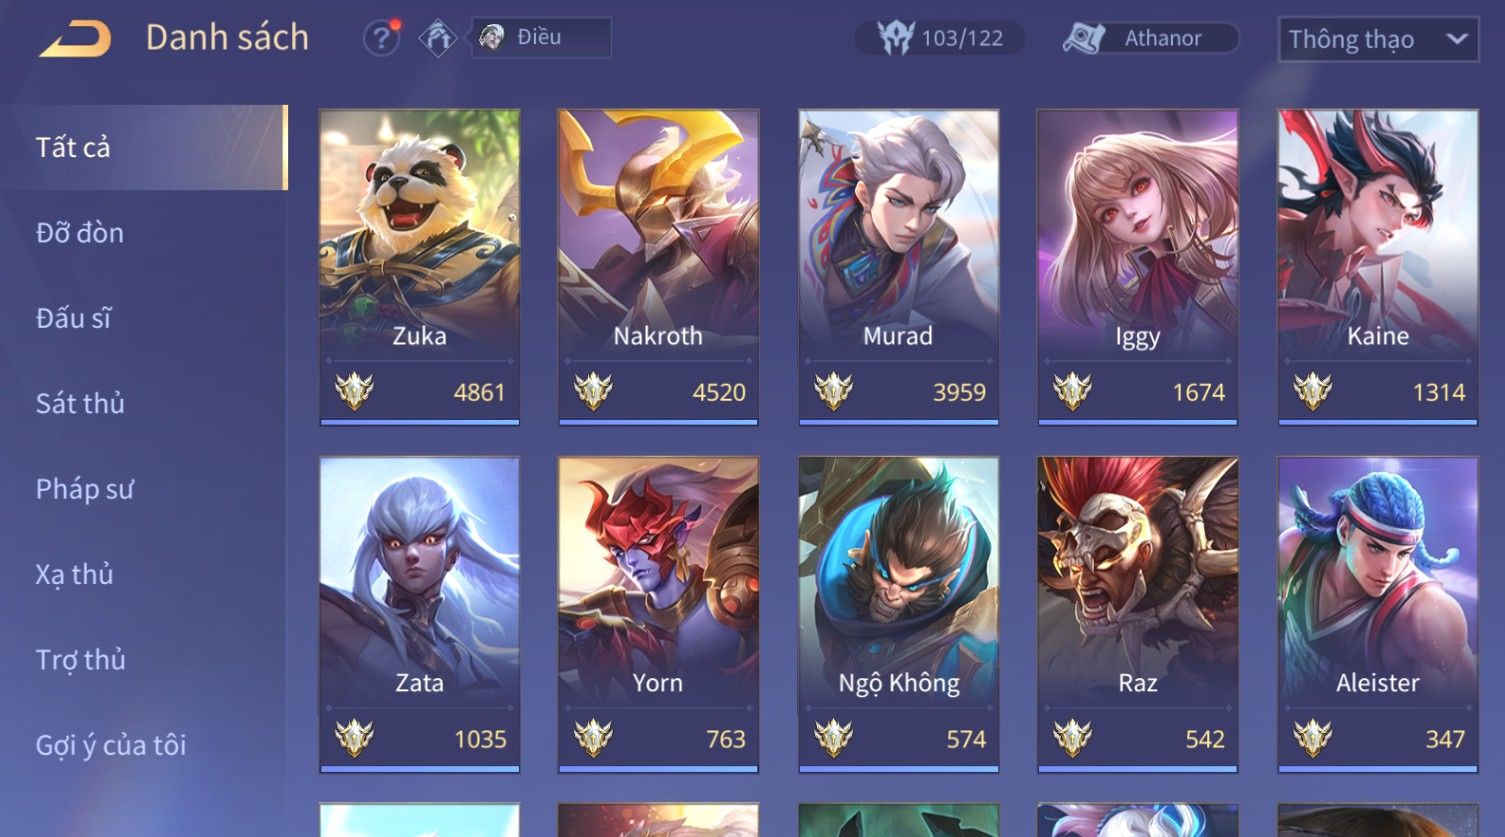Click the hero house icon beside Điêu
Screen dimensions: 1505x837
coord(437,38)
